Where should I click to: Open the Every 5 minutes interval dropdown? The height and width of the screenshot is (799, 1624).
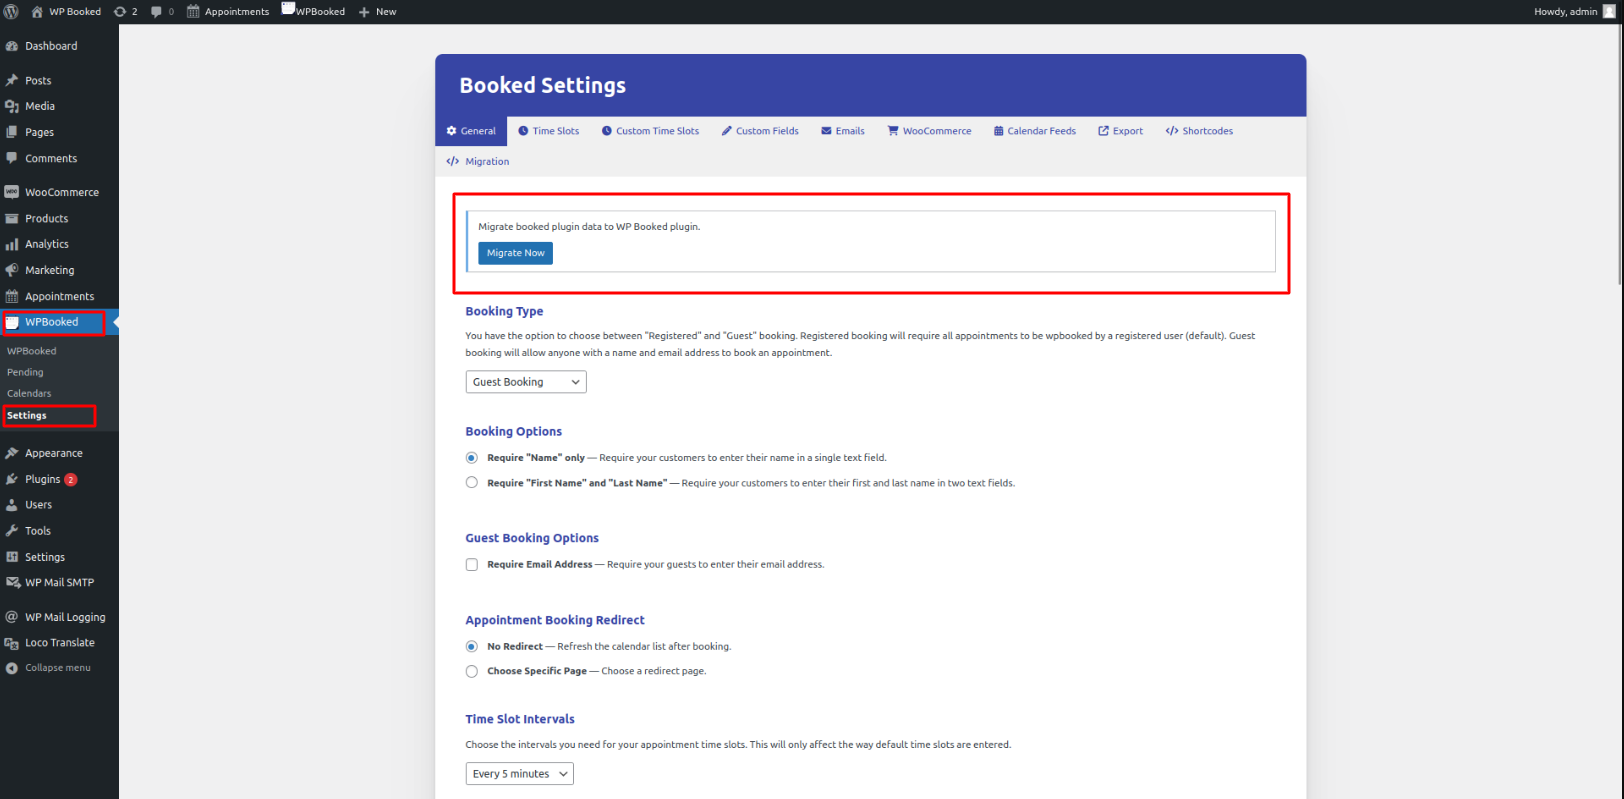(520, 774)
